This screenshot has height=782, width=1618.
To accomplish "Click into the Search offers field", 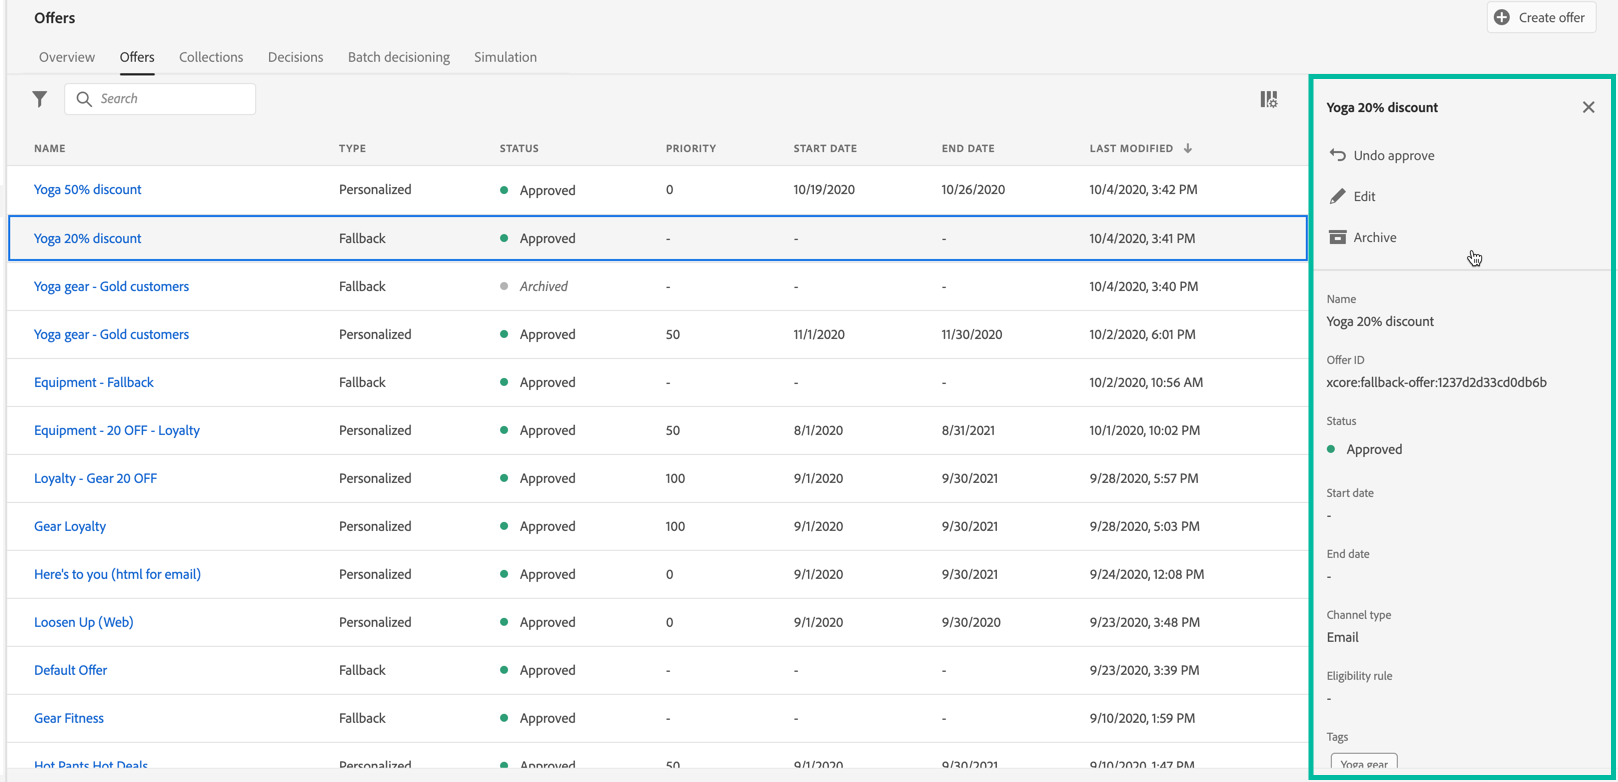I will tap(170, 99).
